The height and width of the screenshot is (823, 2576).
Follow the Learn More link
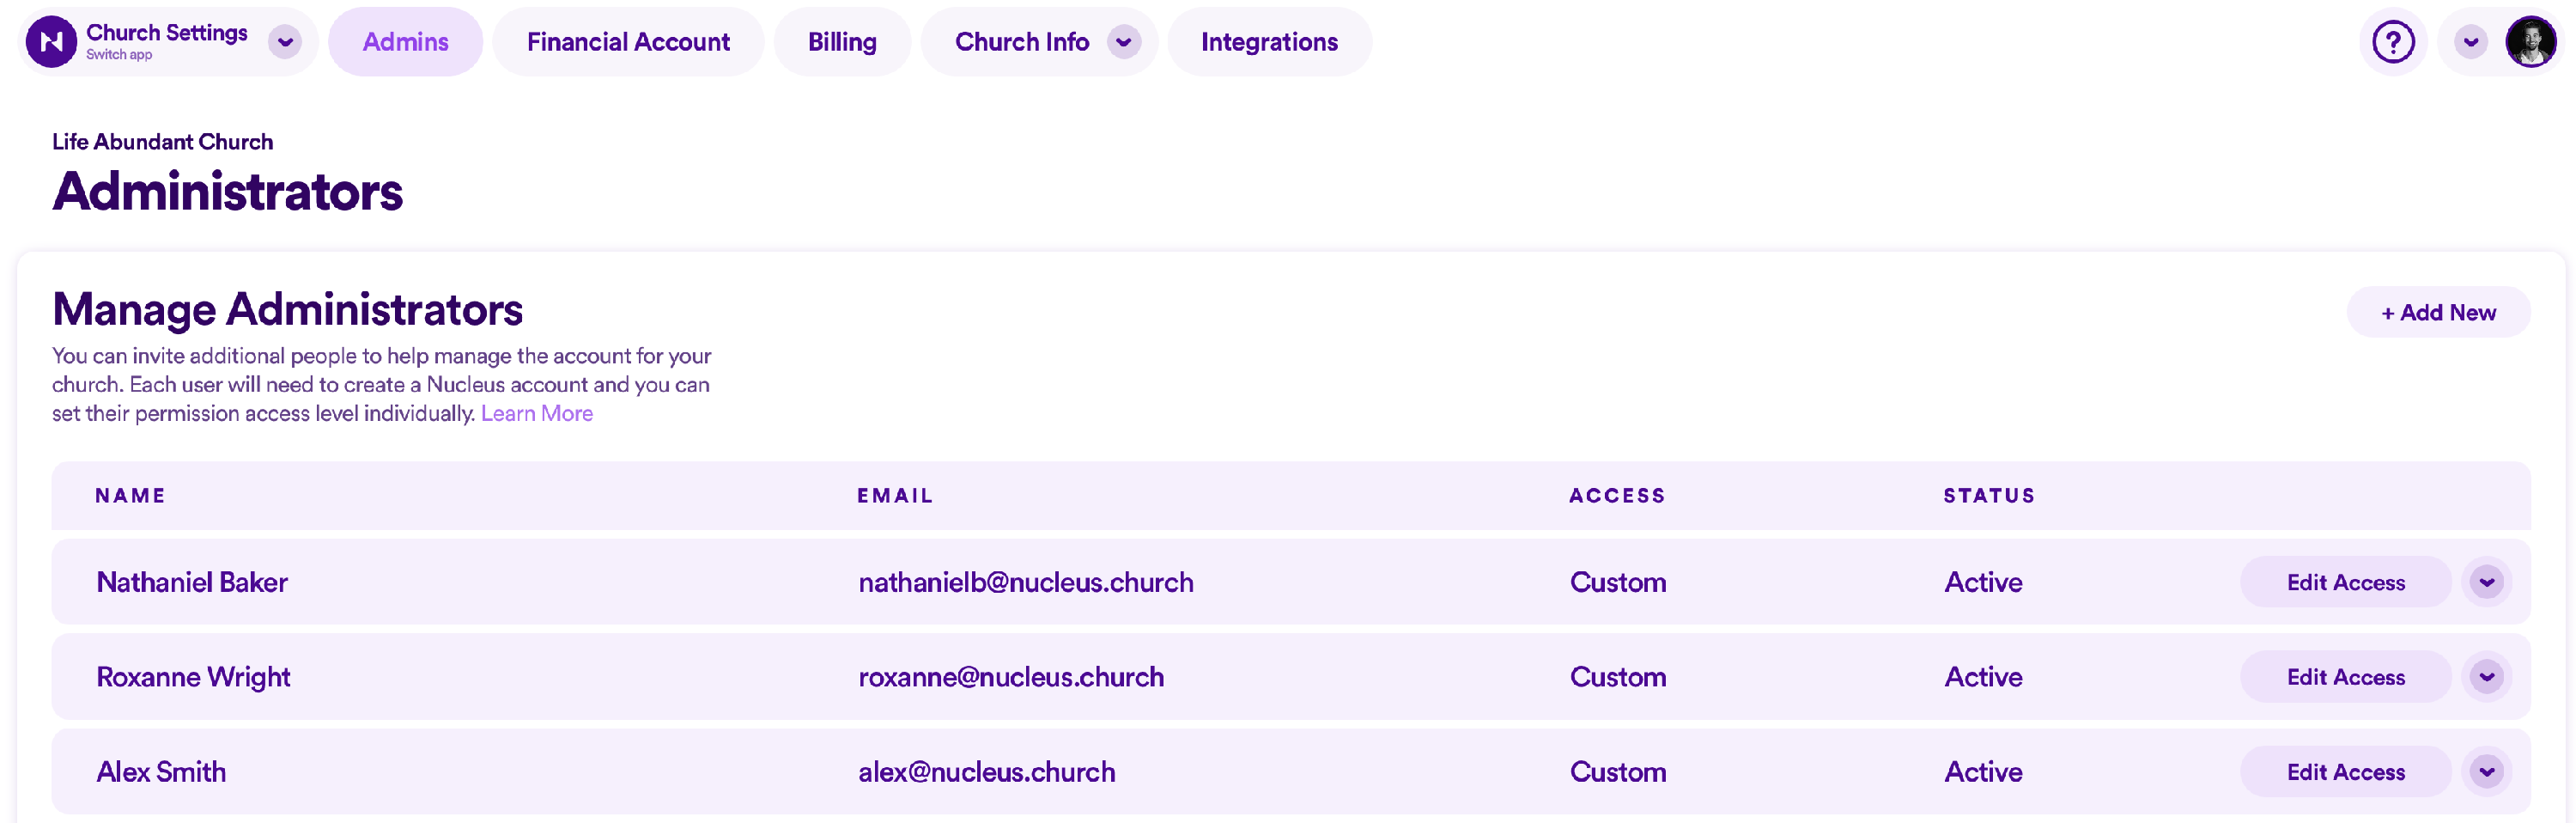coord(537,414)
